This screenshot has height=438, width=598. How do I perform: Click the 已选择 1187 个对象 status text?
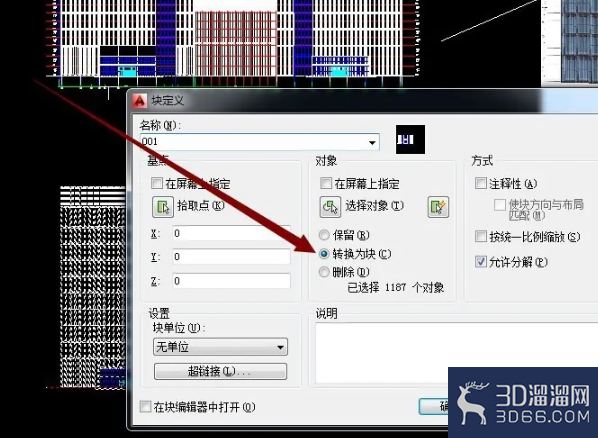[396, 287]
